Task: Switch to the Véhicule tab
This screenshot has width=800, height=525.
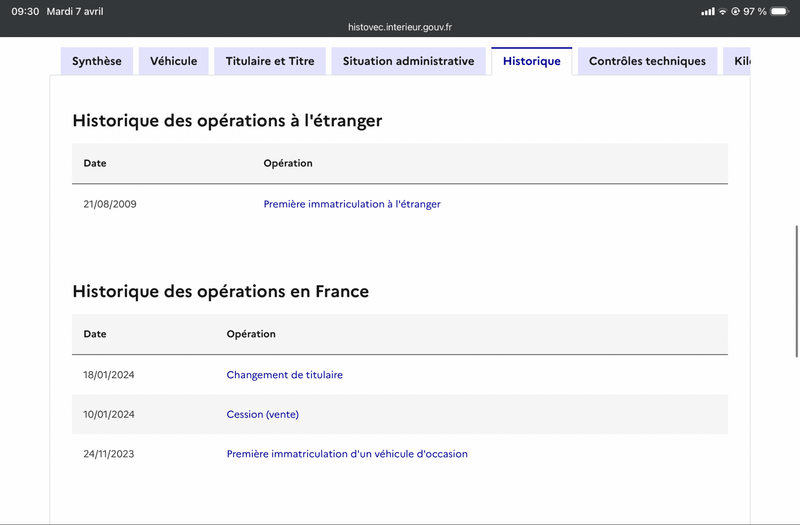Action: pyautogui.click(x=173, y=61)
